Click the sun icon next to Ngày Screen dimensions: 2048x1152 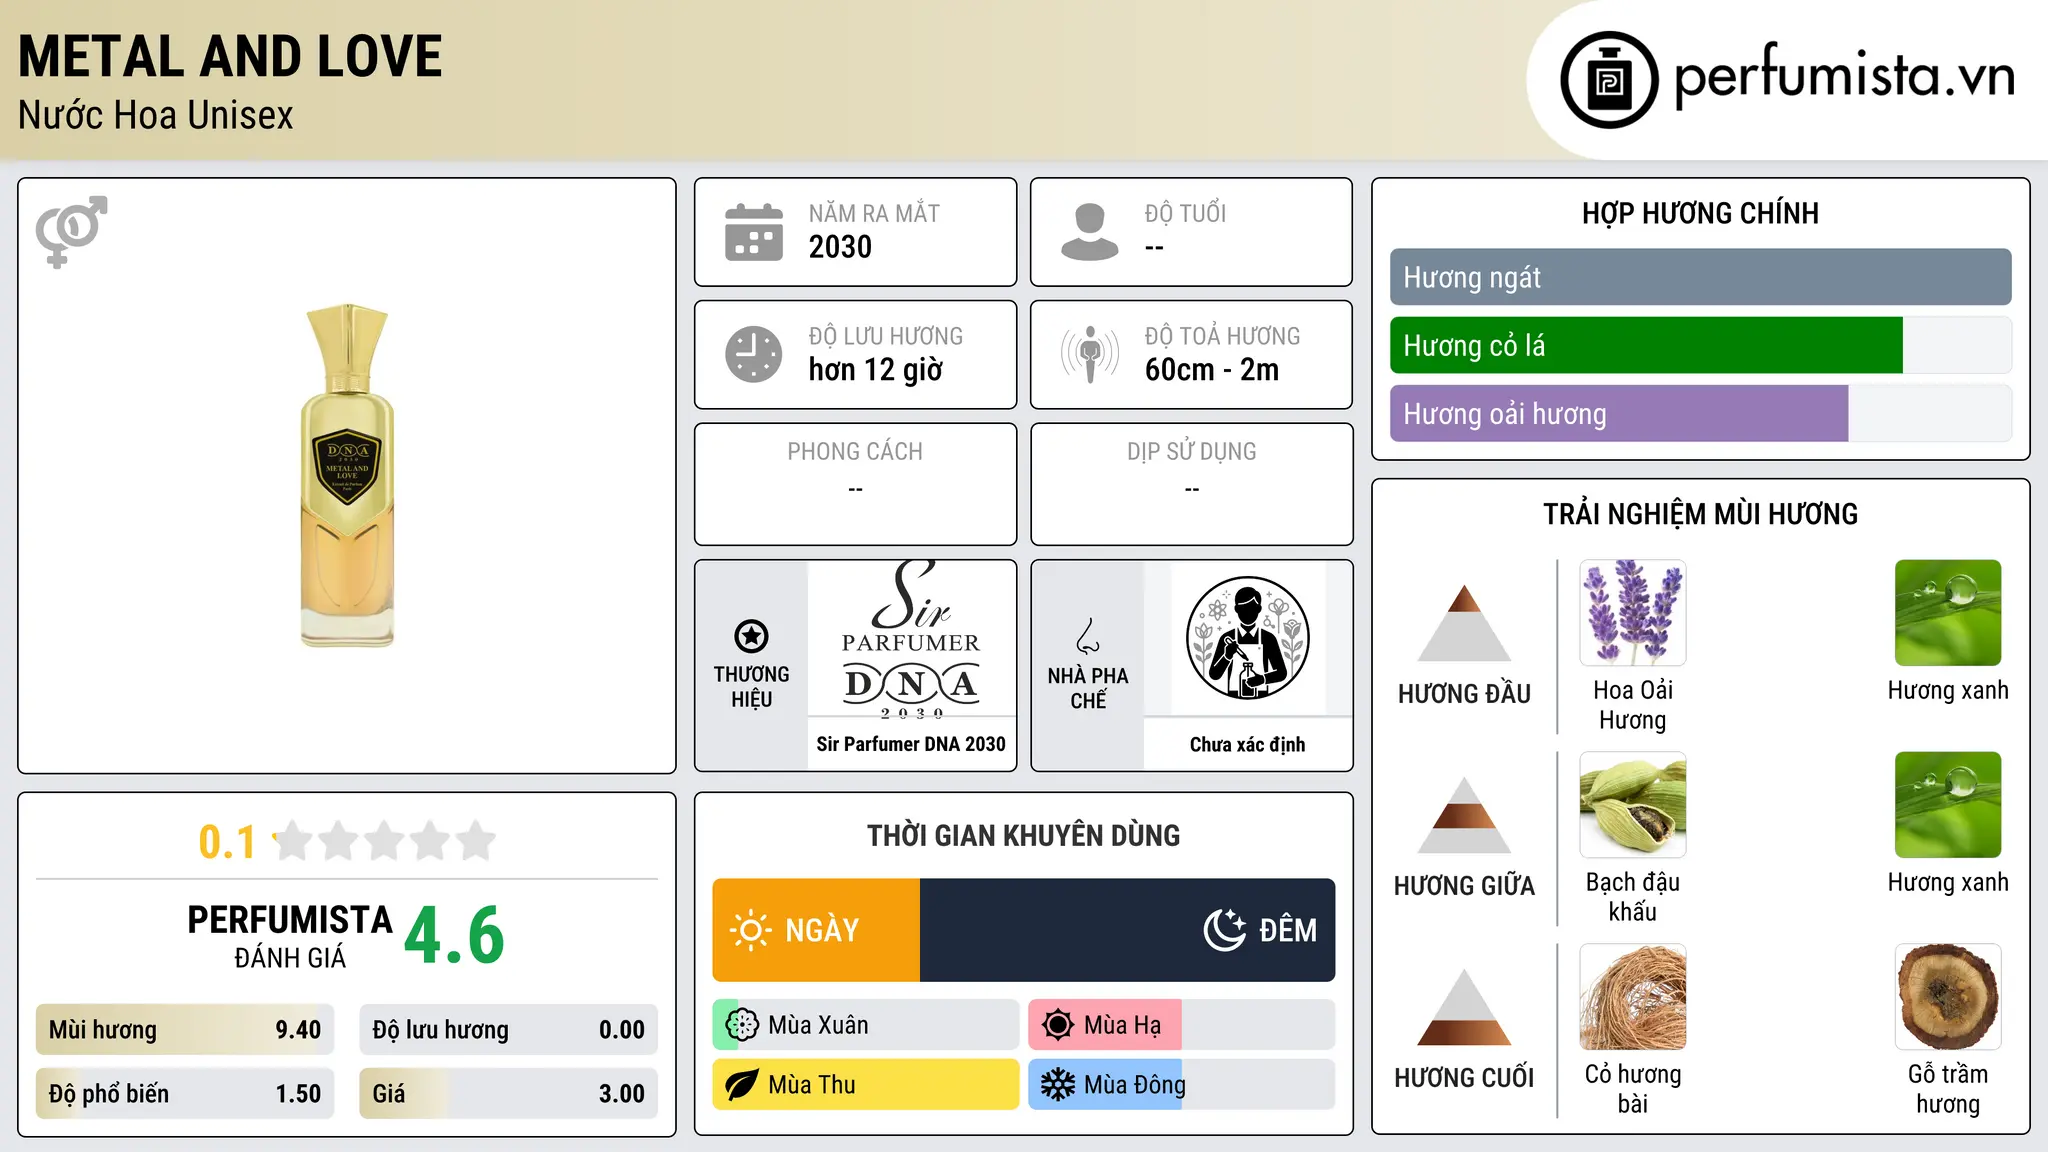[750, 930]
